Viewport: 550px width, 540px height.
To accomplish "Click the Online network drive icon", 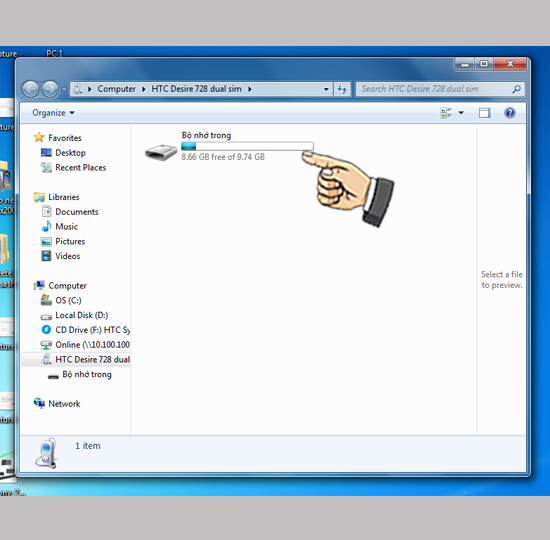I will [x=46, y=345].
